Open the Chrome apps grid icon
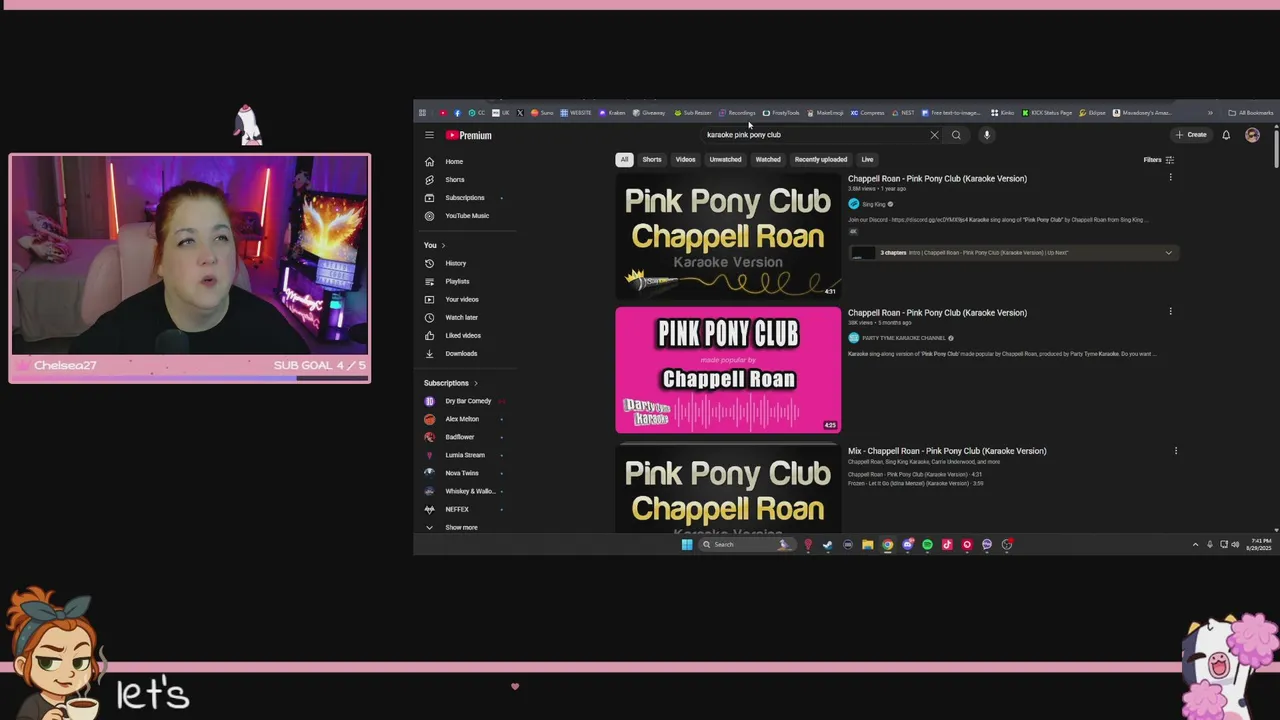Image resolution: width=1280 pixels, height=720 pixels. tap(422, 113)
